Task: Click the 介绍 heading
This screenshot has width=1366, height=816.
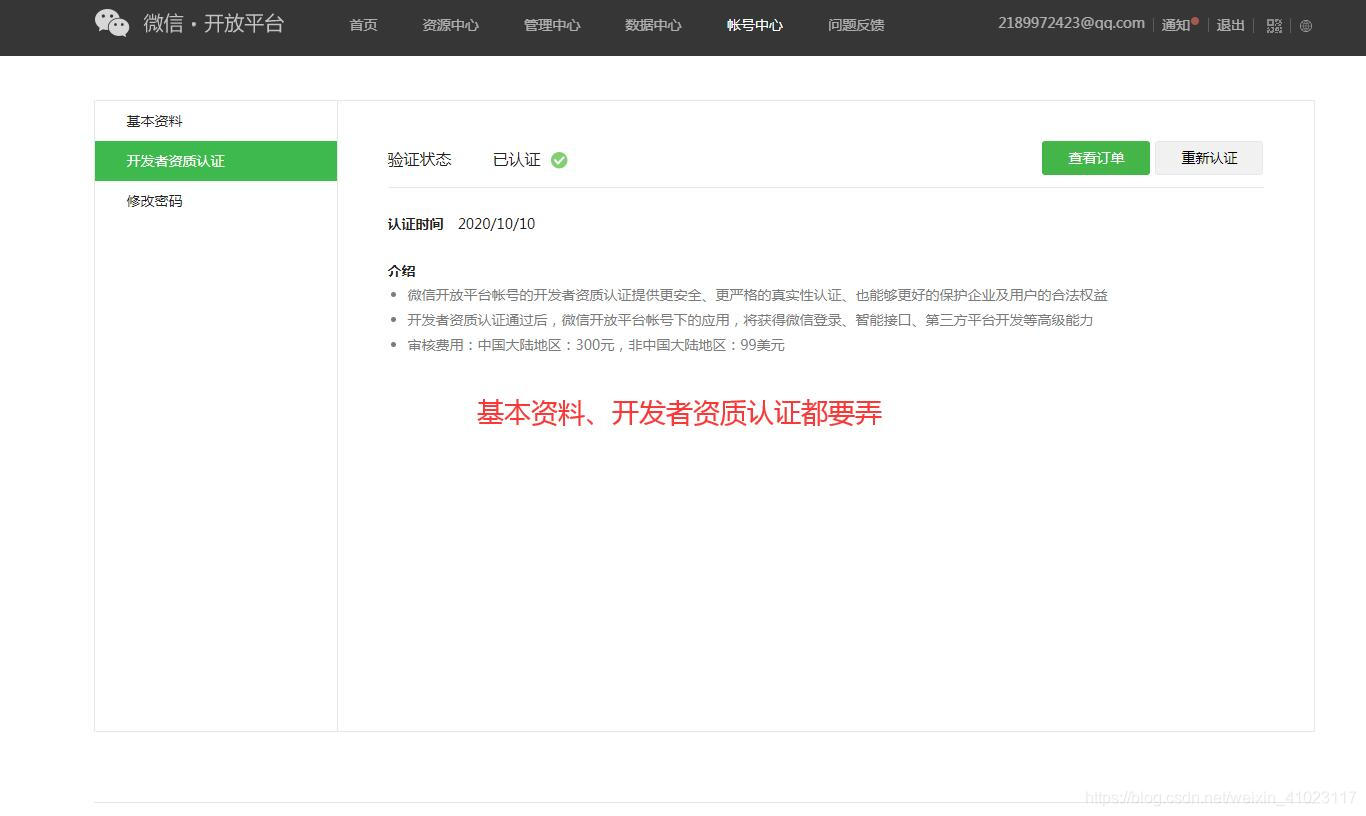Action: [401, 271]
